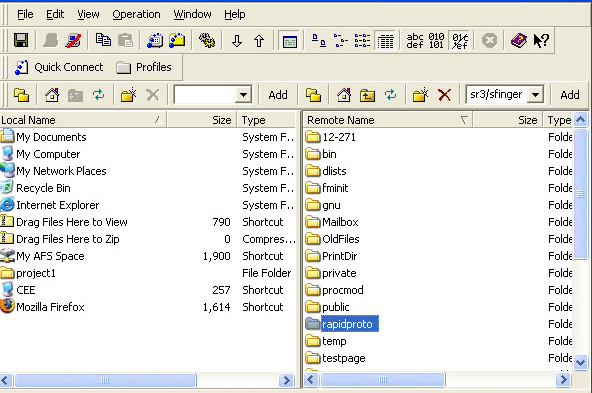This screenshot has width=592, height=393.
Task: Click the Upload up-arrow icon
Action: coord(259,40)
